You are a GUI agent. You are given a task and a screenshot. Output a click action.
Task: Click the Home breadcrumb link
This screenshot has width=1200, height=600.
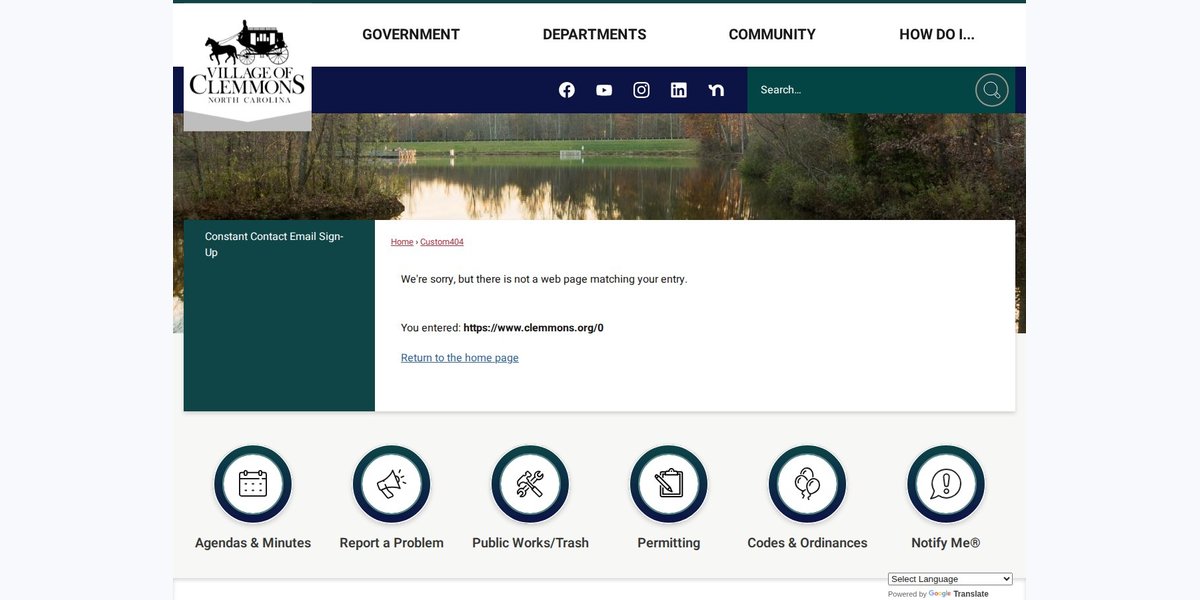click(402, 242)
